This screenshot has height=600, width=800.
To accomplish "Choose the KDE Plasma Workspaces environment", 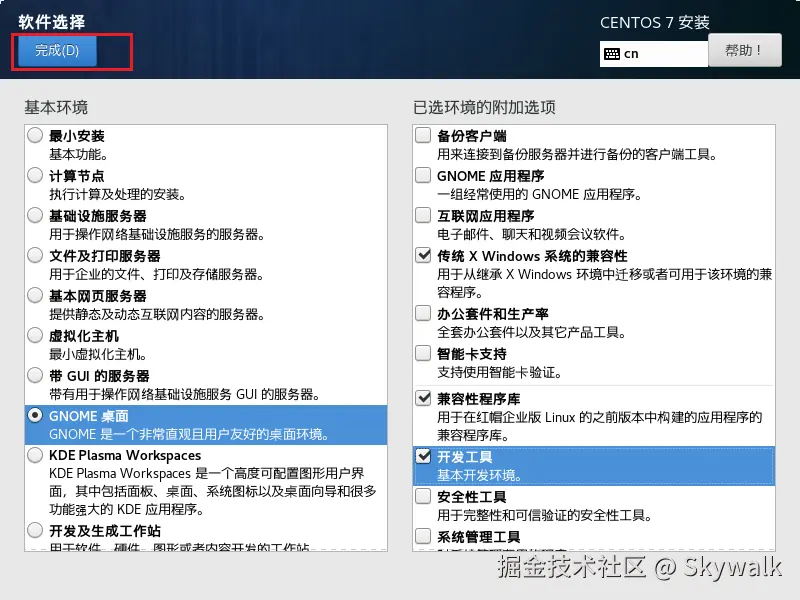I will (x=35, y=455).
